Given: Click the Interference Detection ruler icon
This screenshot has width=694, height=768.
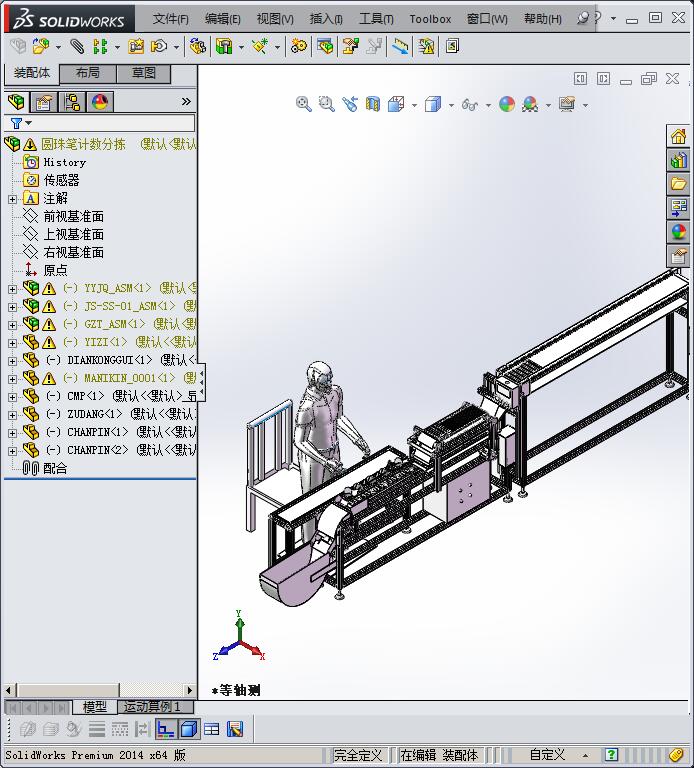Looking at the screenshot, I should (400, 47).
